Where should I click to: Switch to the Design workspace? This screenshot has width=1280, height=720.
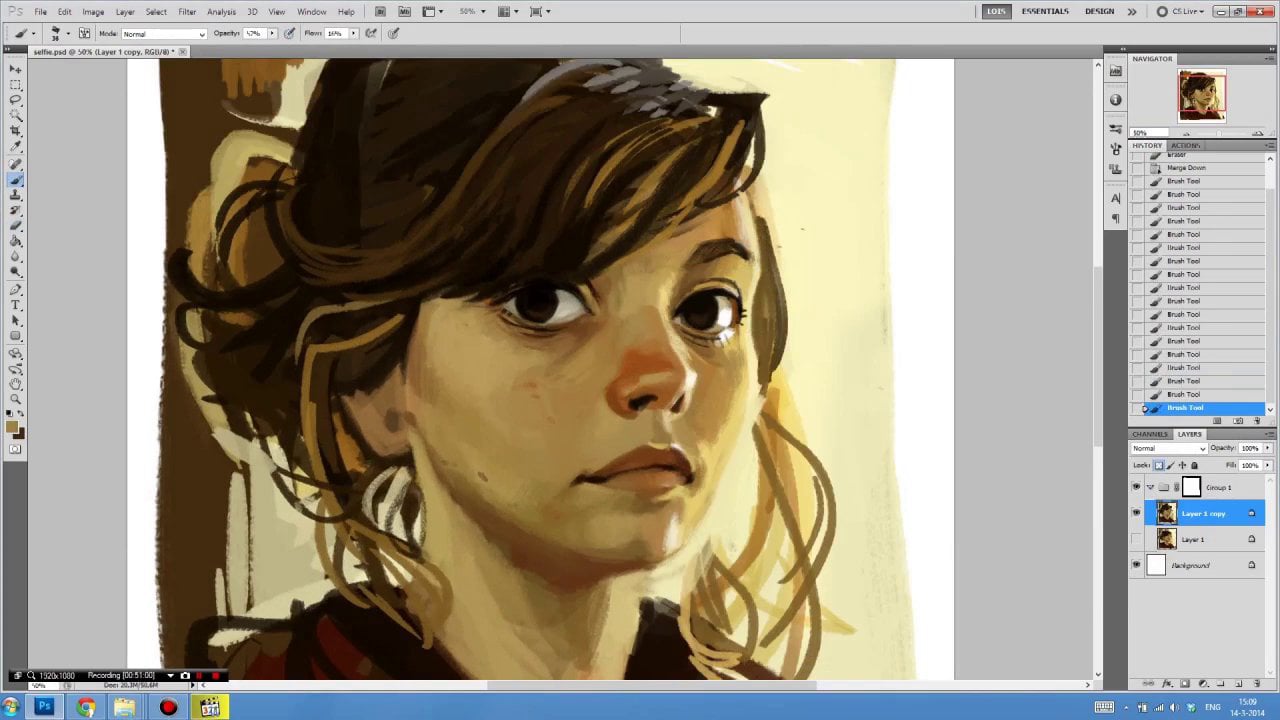(1099, 11)
